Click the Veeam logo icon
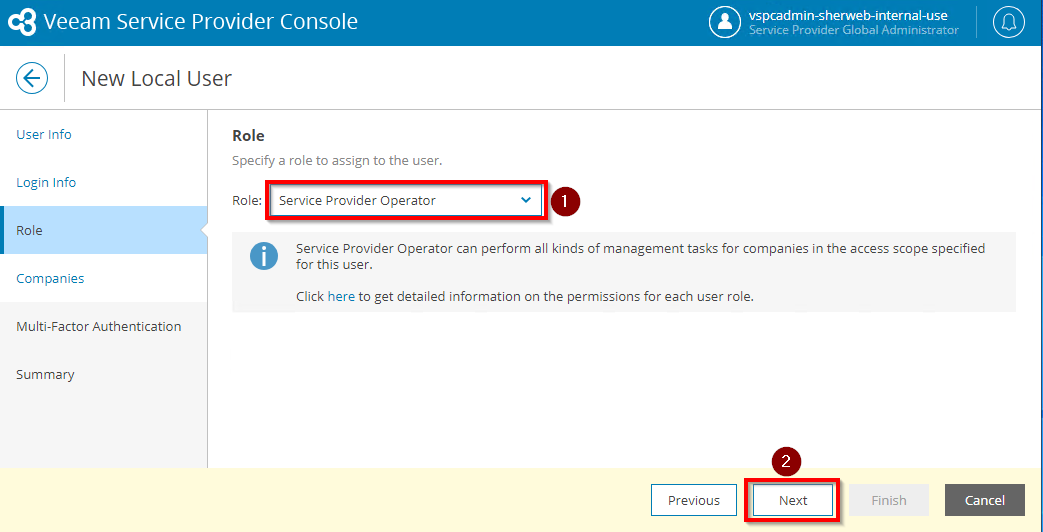This screenshot has width=1043, height=532. click(x=22, y=22)
